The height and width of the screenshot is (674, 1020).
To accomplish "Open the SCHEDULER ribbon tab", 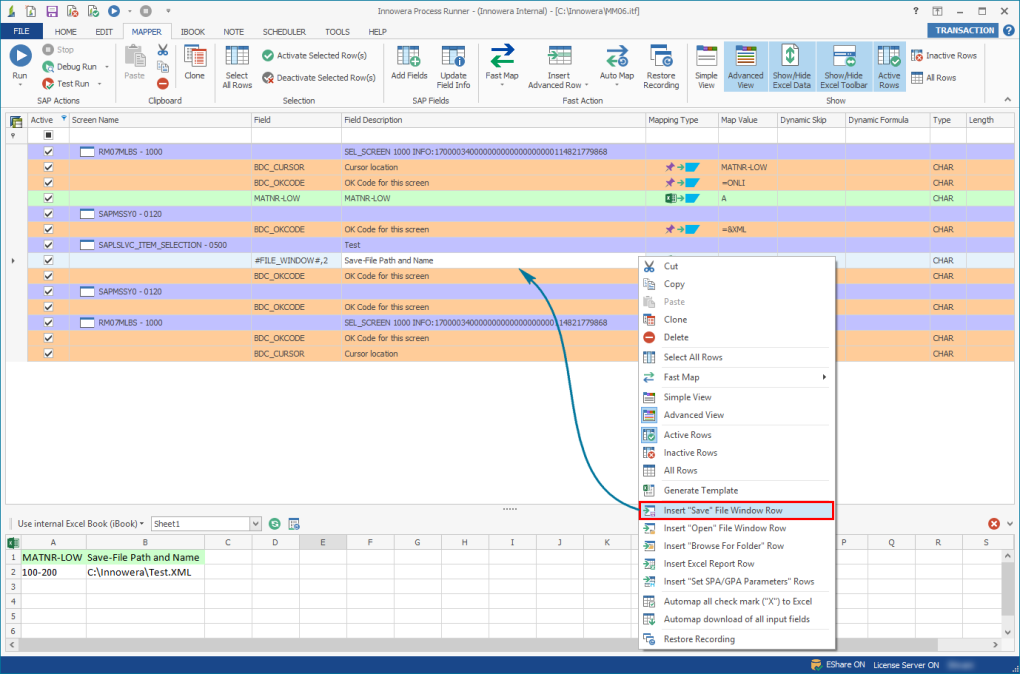I will pyautogui.click(x=284, y=31).
